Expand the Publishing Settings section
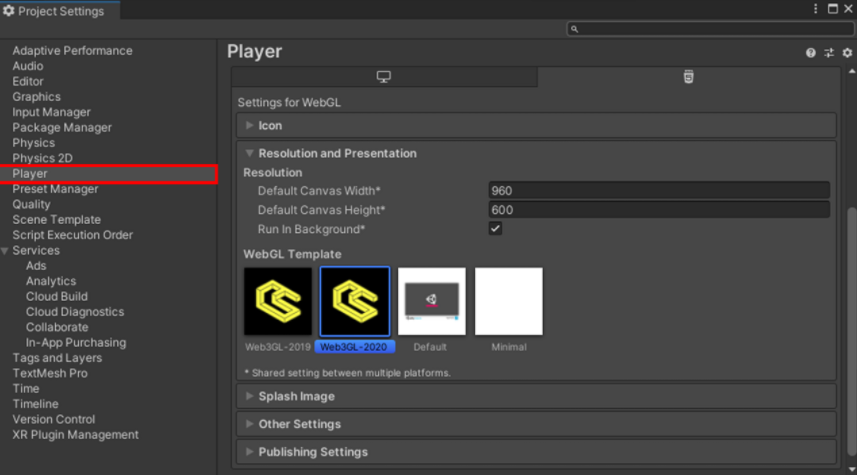 536,452
